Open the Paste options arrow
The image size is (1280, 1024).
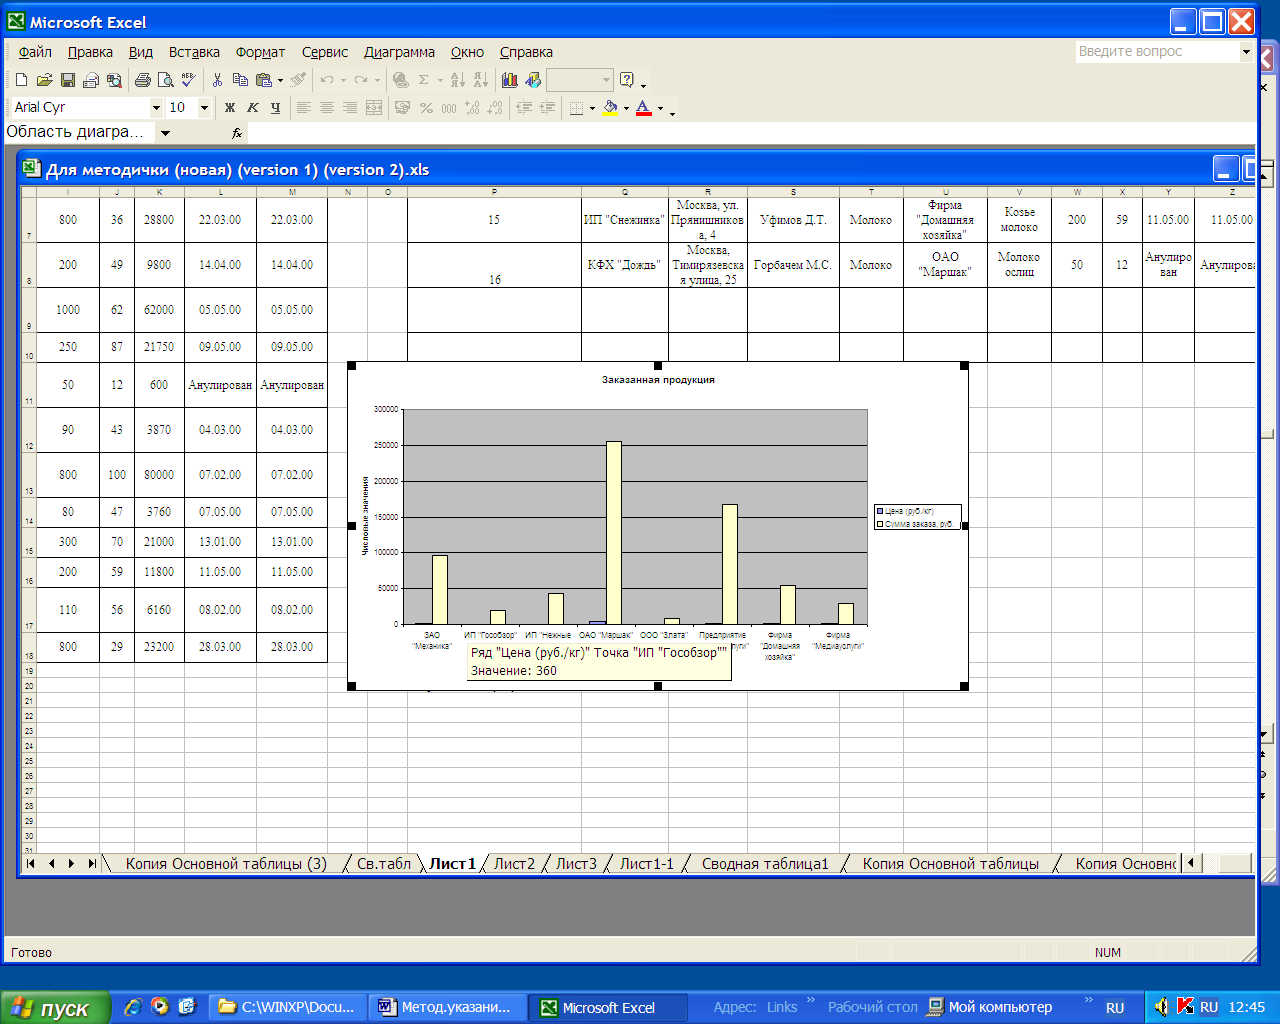click(x=280, y=80)
